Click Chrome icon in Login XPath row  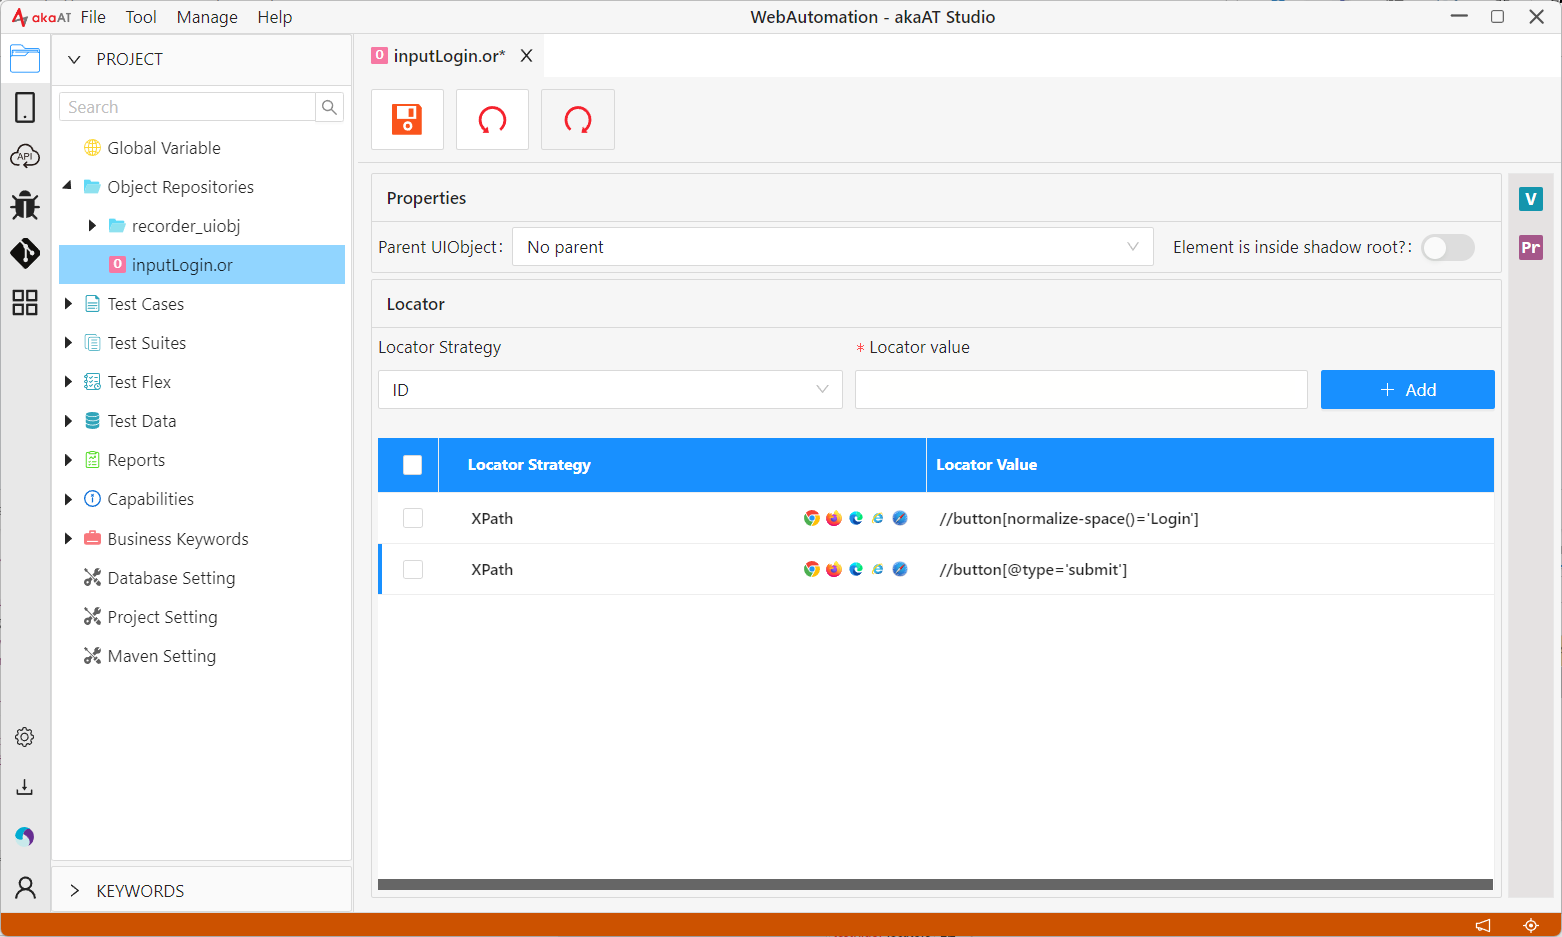coord(811,518)
